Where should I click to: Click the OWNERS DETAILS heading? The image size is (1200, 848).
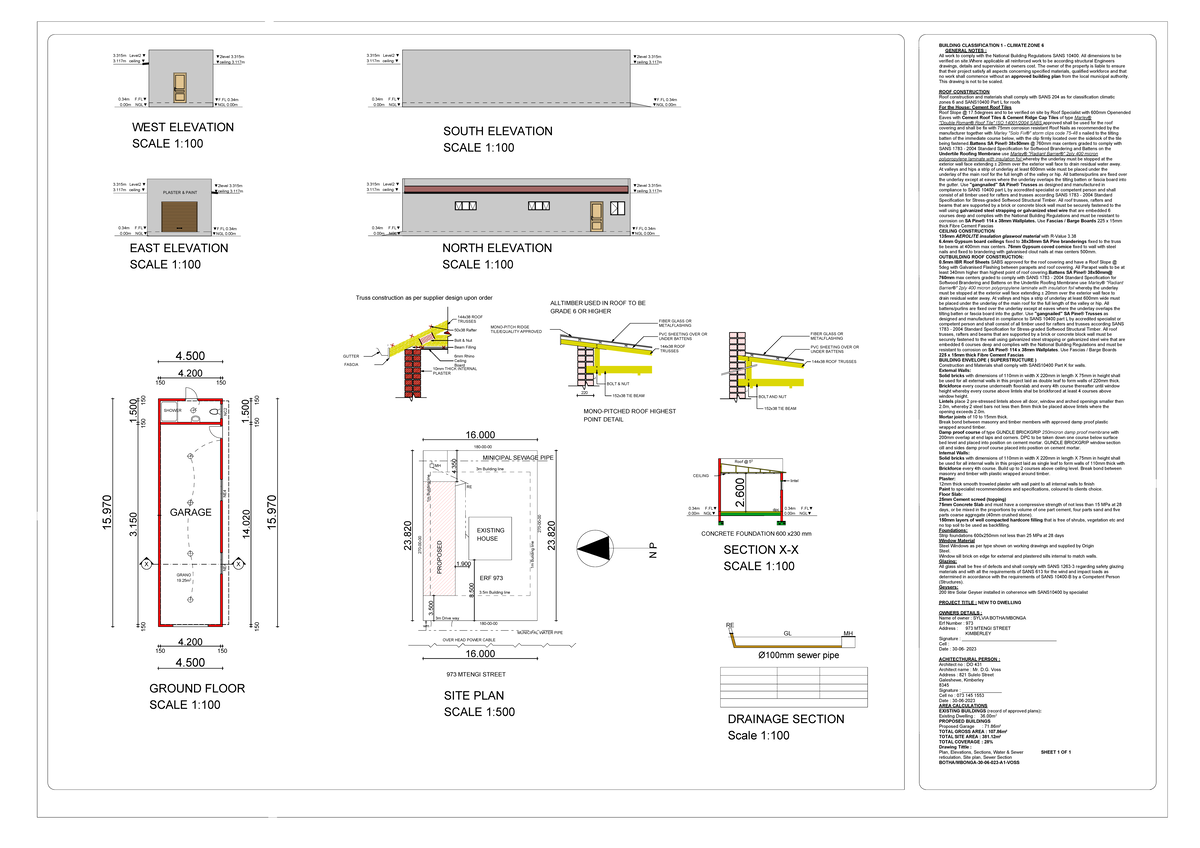(959, 612)
